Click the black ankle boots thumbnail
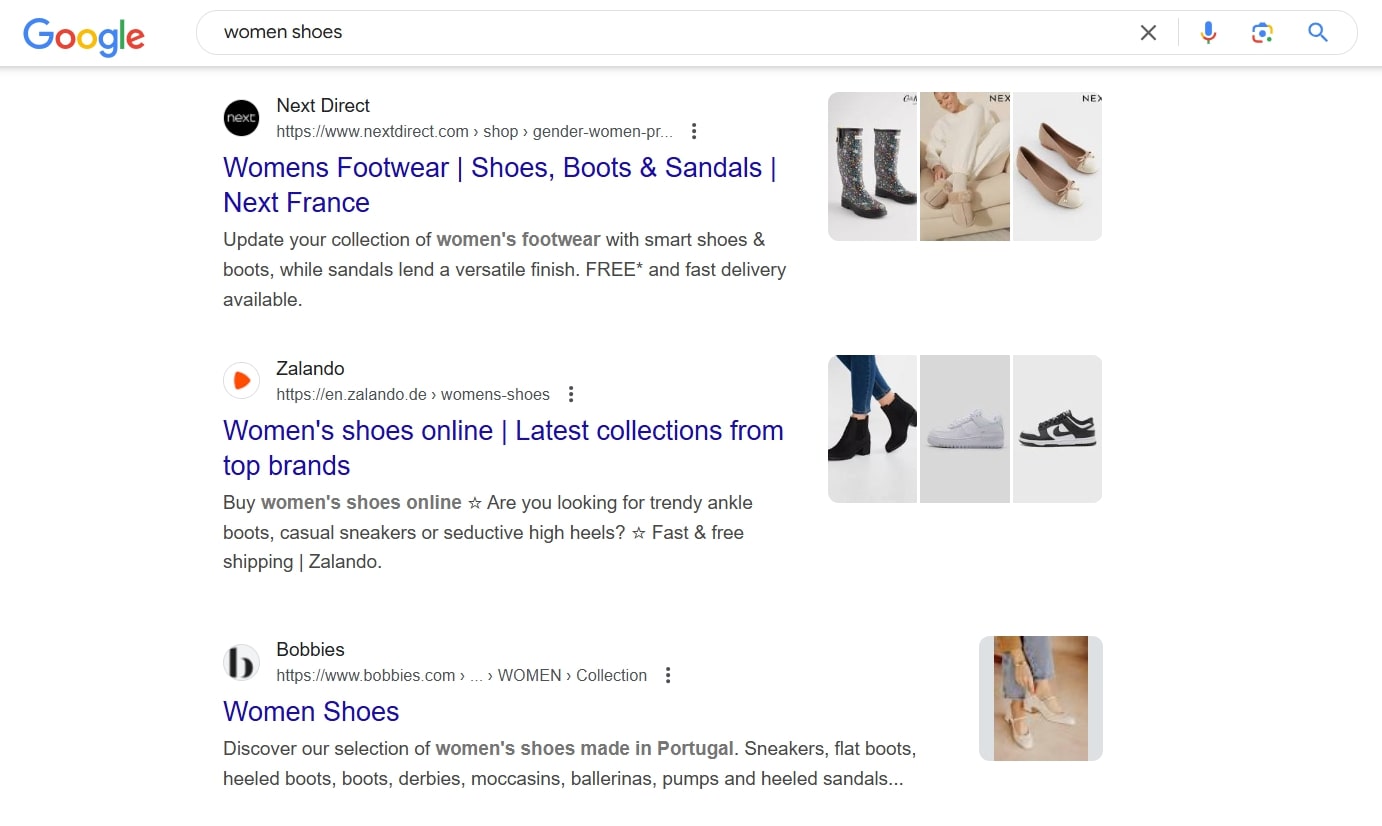Viewport: 1382px width, 826px height. [872, 429]
